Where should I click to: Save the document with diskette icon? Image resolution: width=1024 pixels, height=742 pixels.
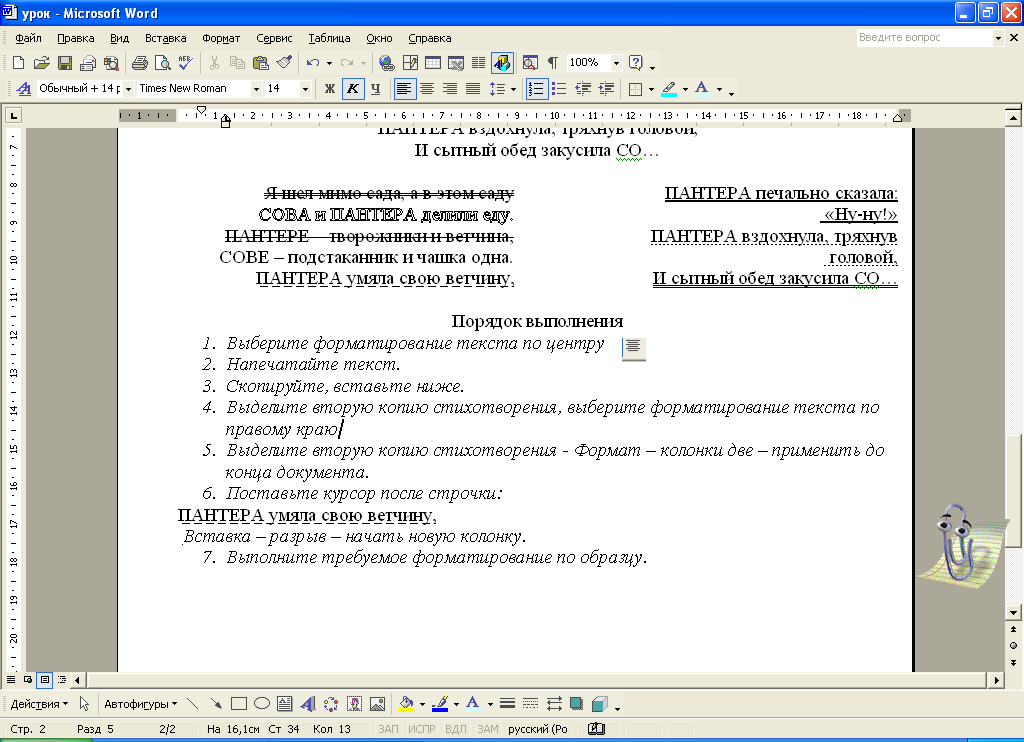point(65,63)
